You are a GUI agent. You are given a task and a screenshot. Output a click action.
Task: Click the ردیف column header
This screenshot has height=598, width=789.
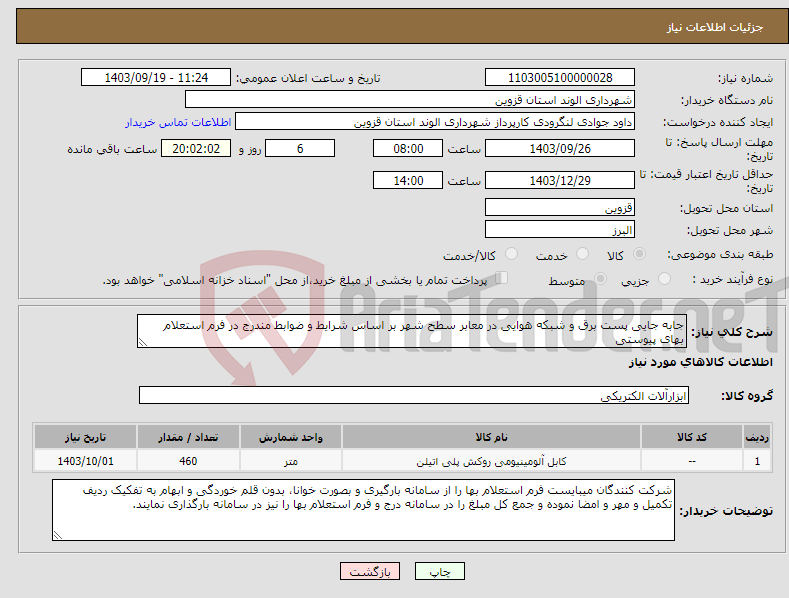tap(757, 437)
